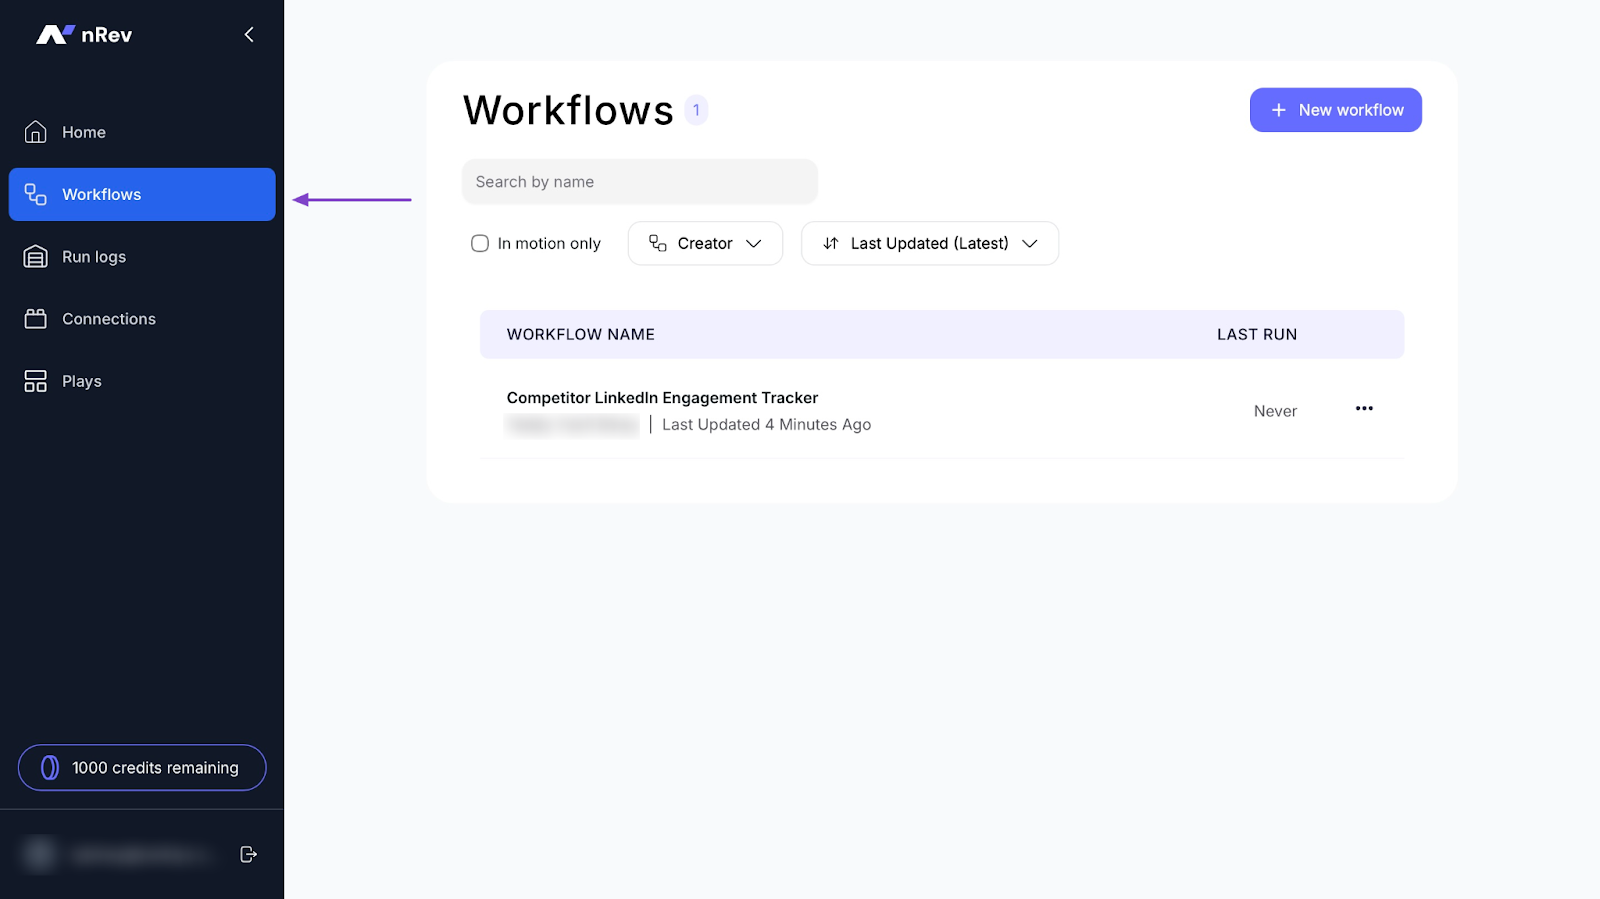Click the Home house icon
Viewport: 1600px width, 899px height.
[36, 132]
